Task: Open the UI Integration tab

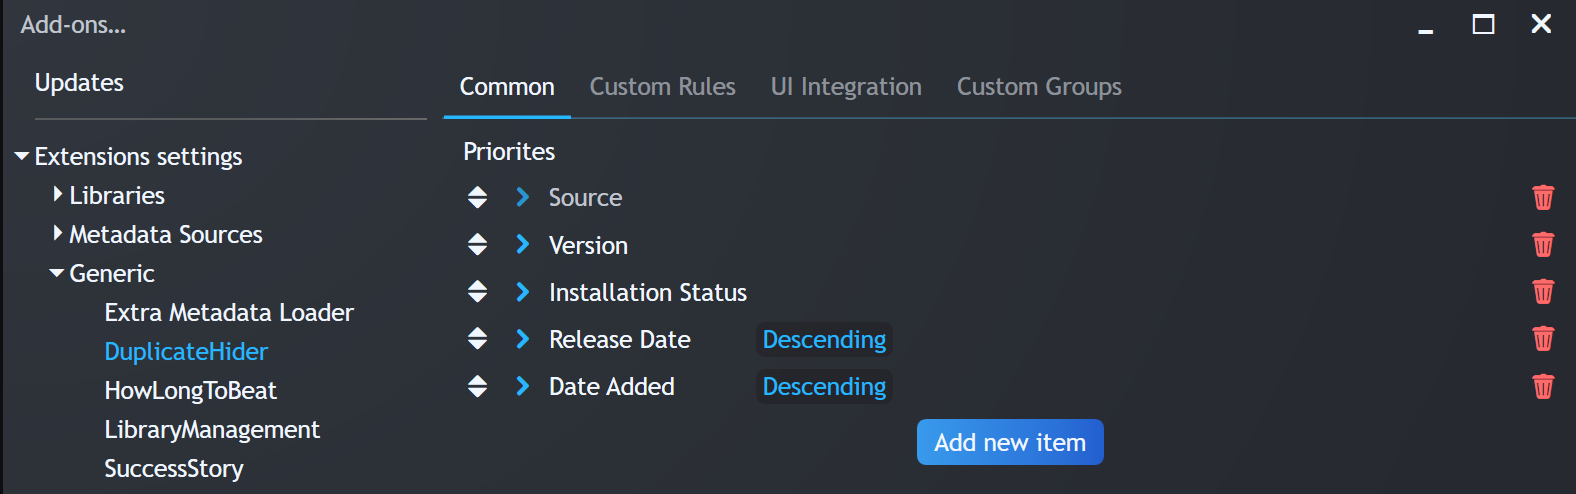Action: [x=846, y=87]
